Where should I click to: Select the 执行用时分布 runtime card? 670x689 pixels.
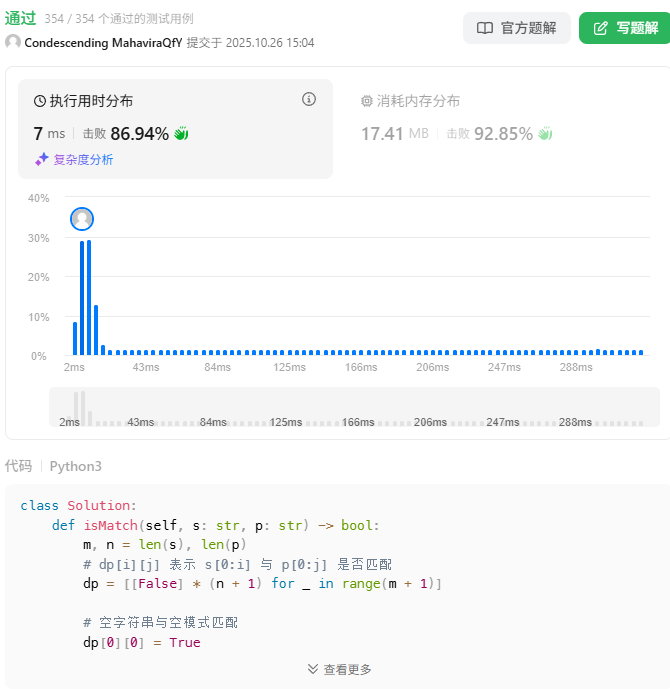pos(175,129)
